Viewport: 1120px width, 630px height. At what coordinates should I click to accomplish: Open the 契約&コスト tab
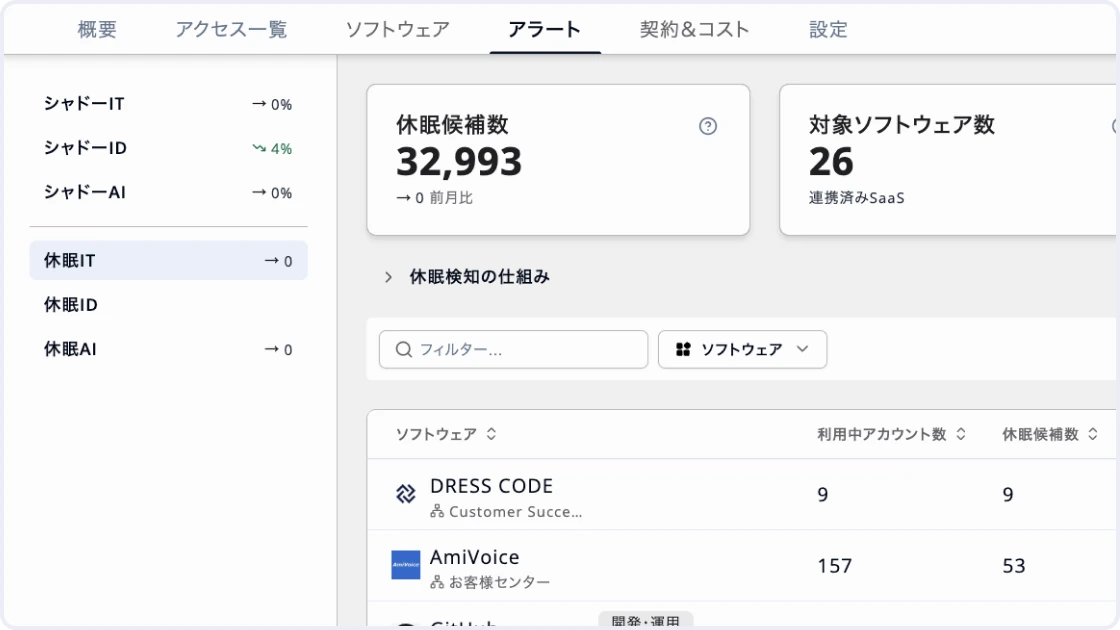[694, 29]
